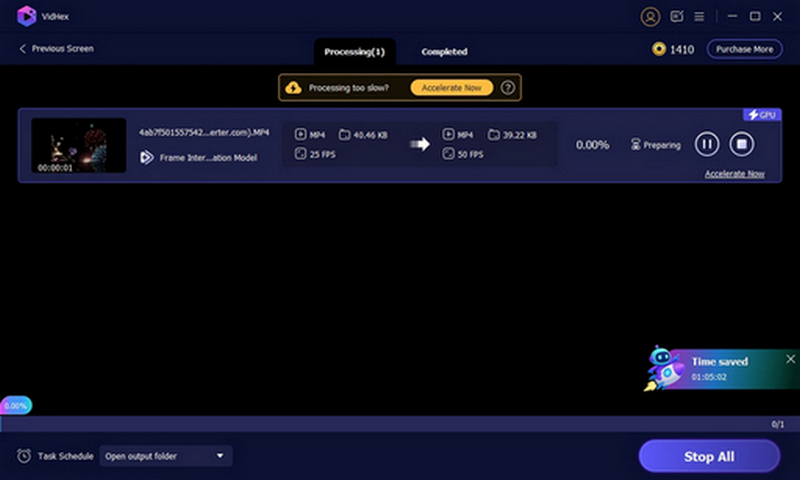Open the help question mark icon
800x480 pixels.
pyautogui.click(x=507, y=88)
